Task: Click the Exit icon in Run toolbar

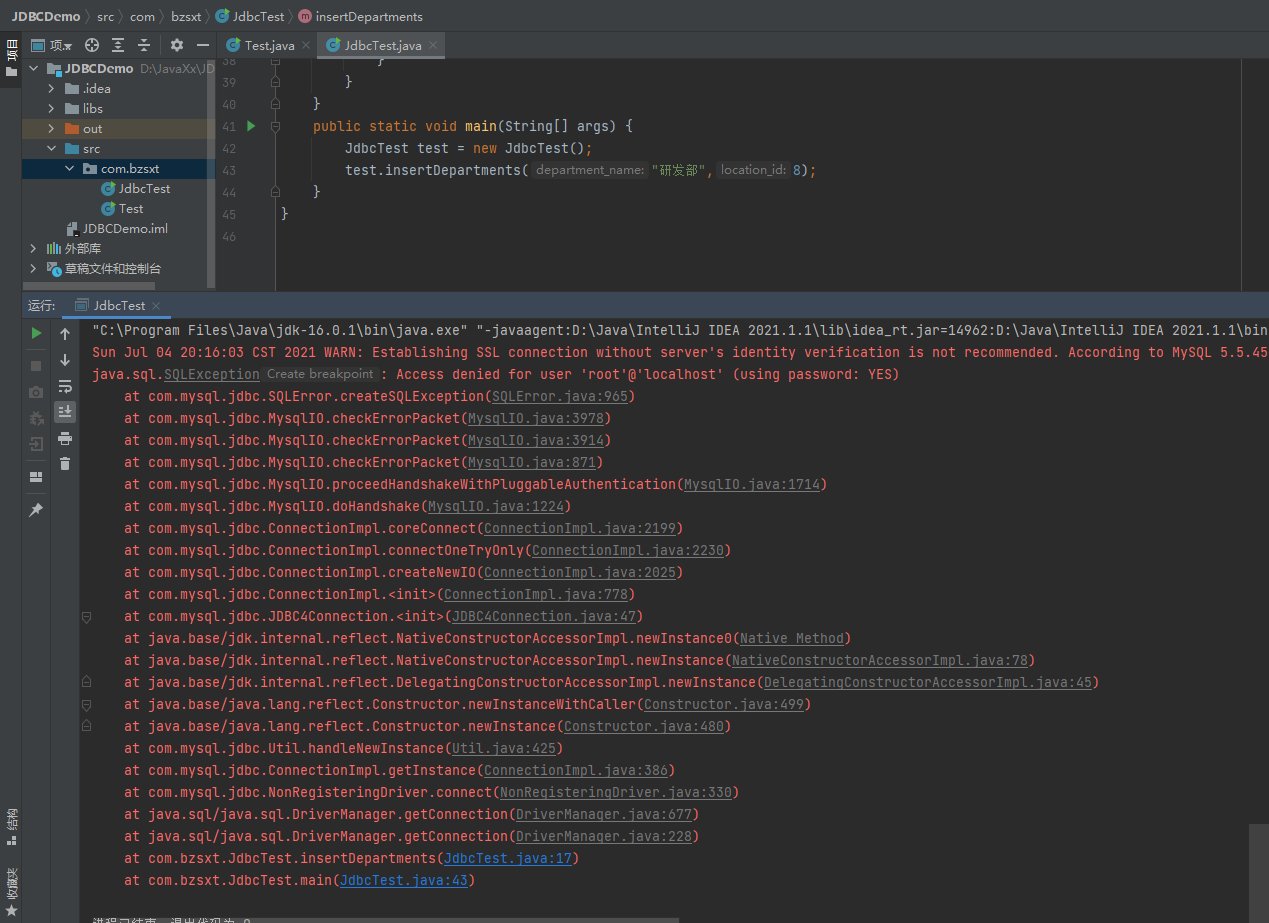Action: coord(36,444)
